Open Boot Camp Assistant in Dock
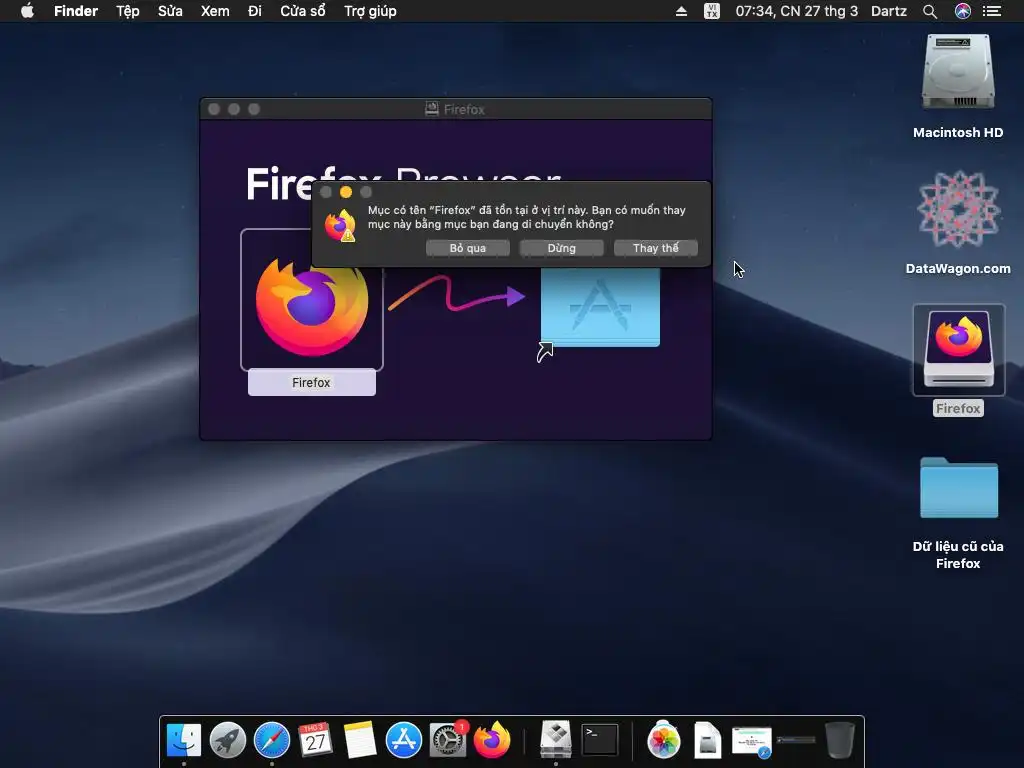The width and height of the screenshot is (1024, 768). point(556,740)
